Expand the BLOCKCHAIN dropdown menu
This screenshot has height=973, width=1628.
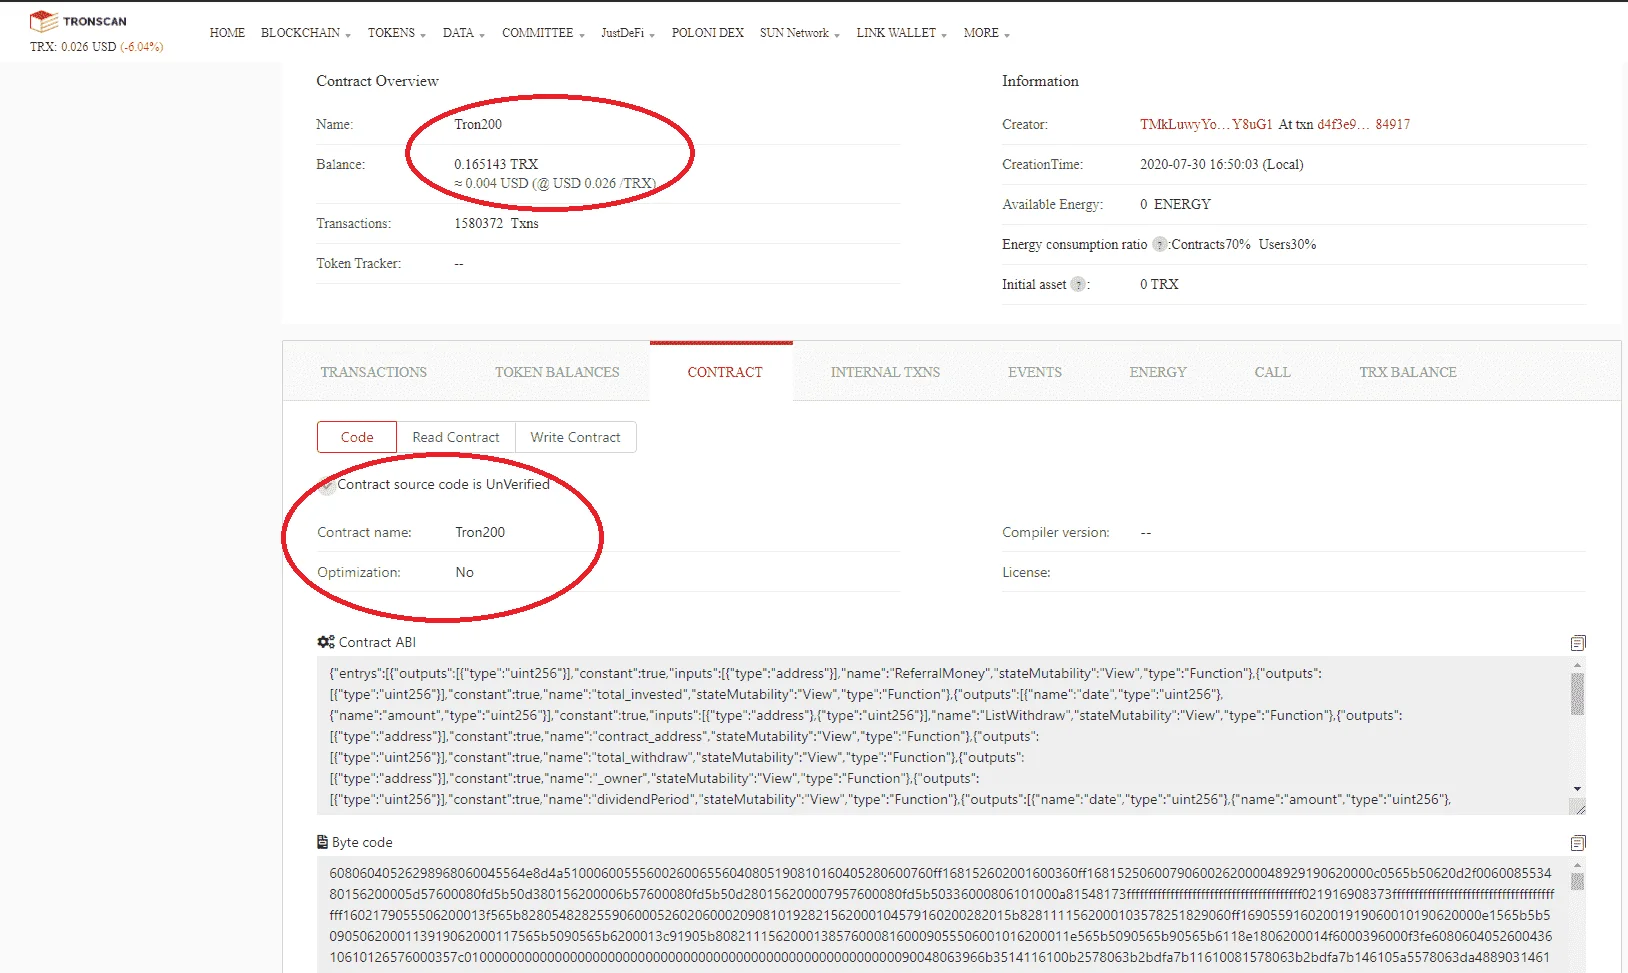pyautogui.click(x=306, y=33)
